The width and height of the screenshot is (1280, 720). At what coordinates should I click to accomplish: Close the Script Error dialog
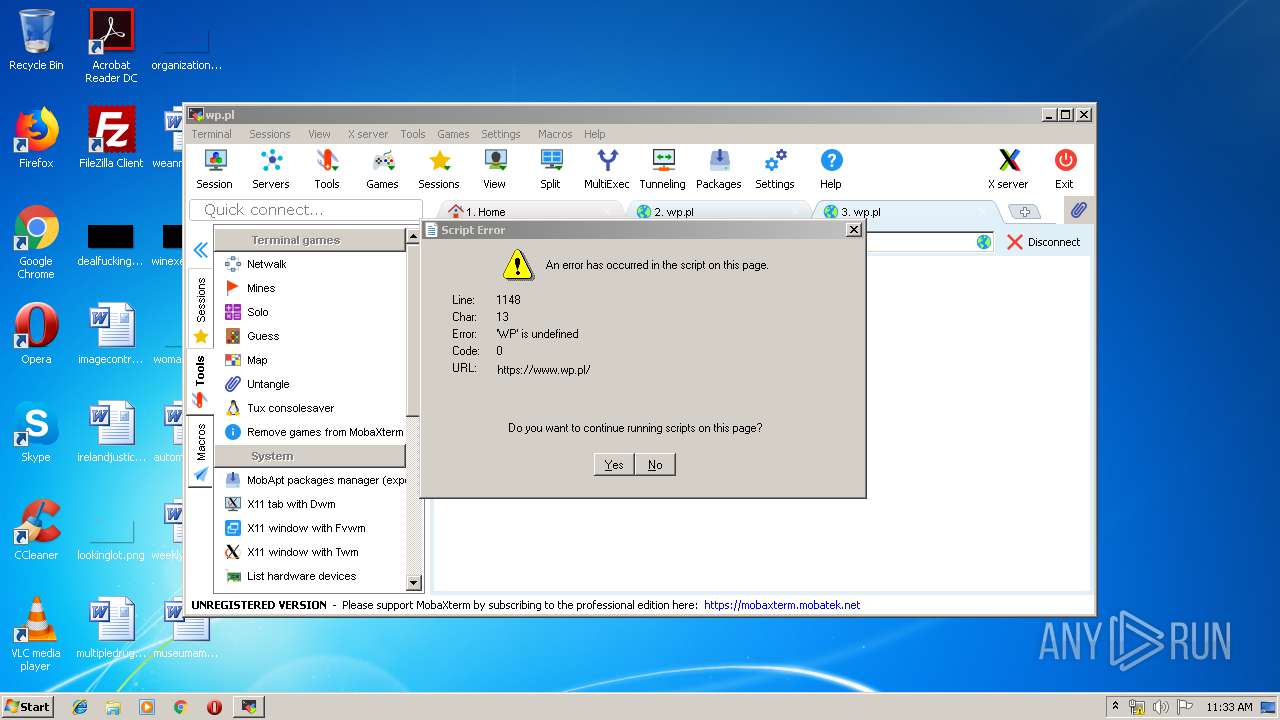[x=853, y=229]
